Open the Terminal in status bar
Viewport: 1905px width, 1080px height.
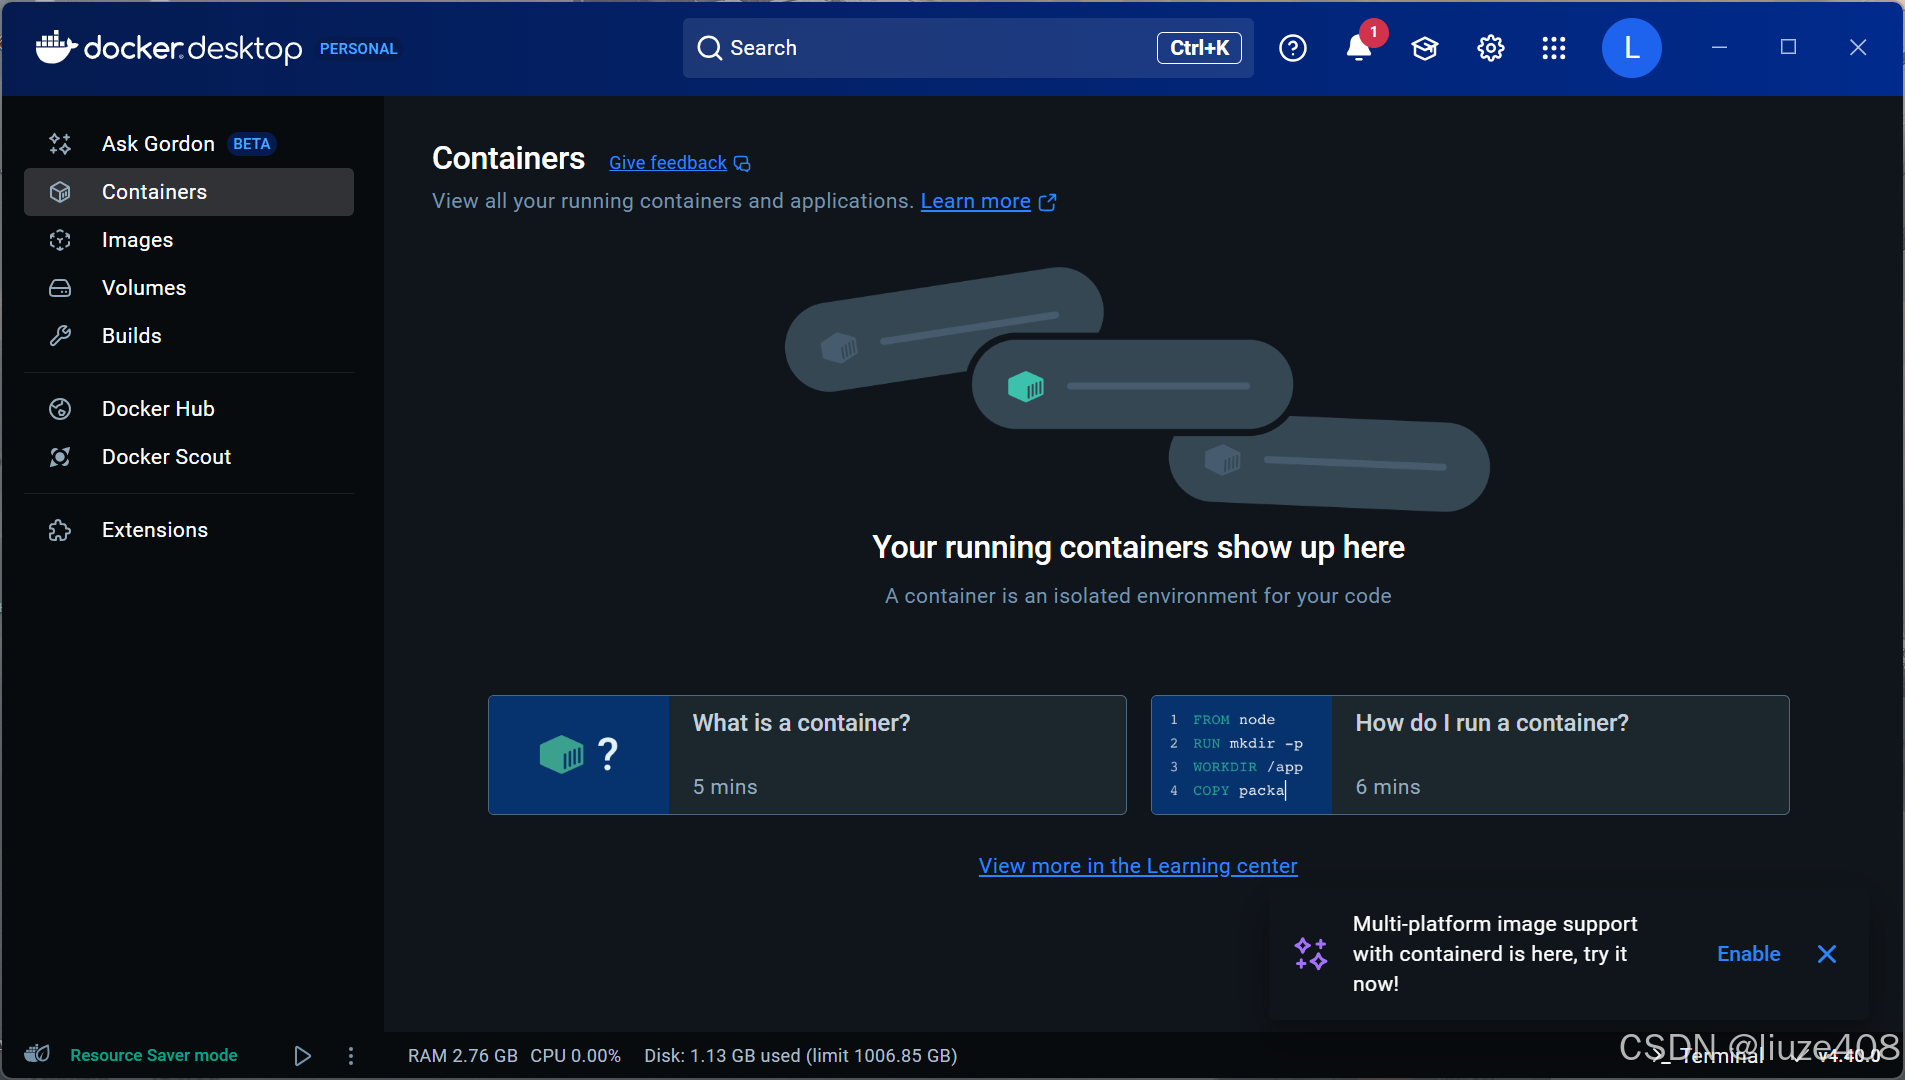[x=1709, y=1055]
